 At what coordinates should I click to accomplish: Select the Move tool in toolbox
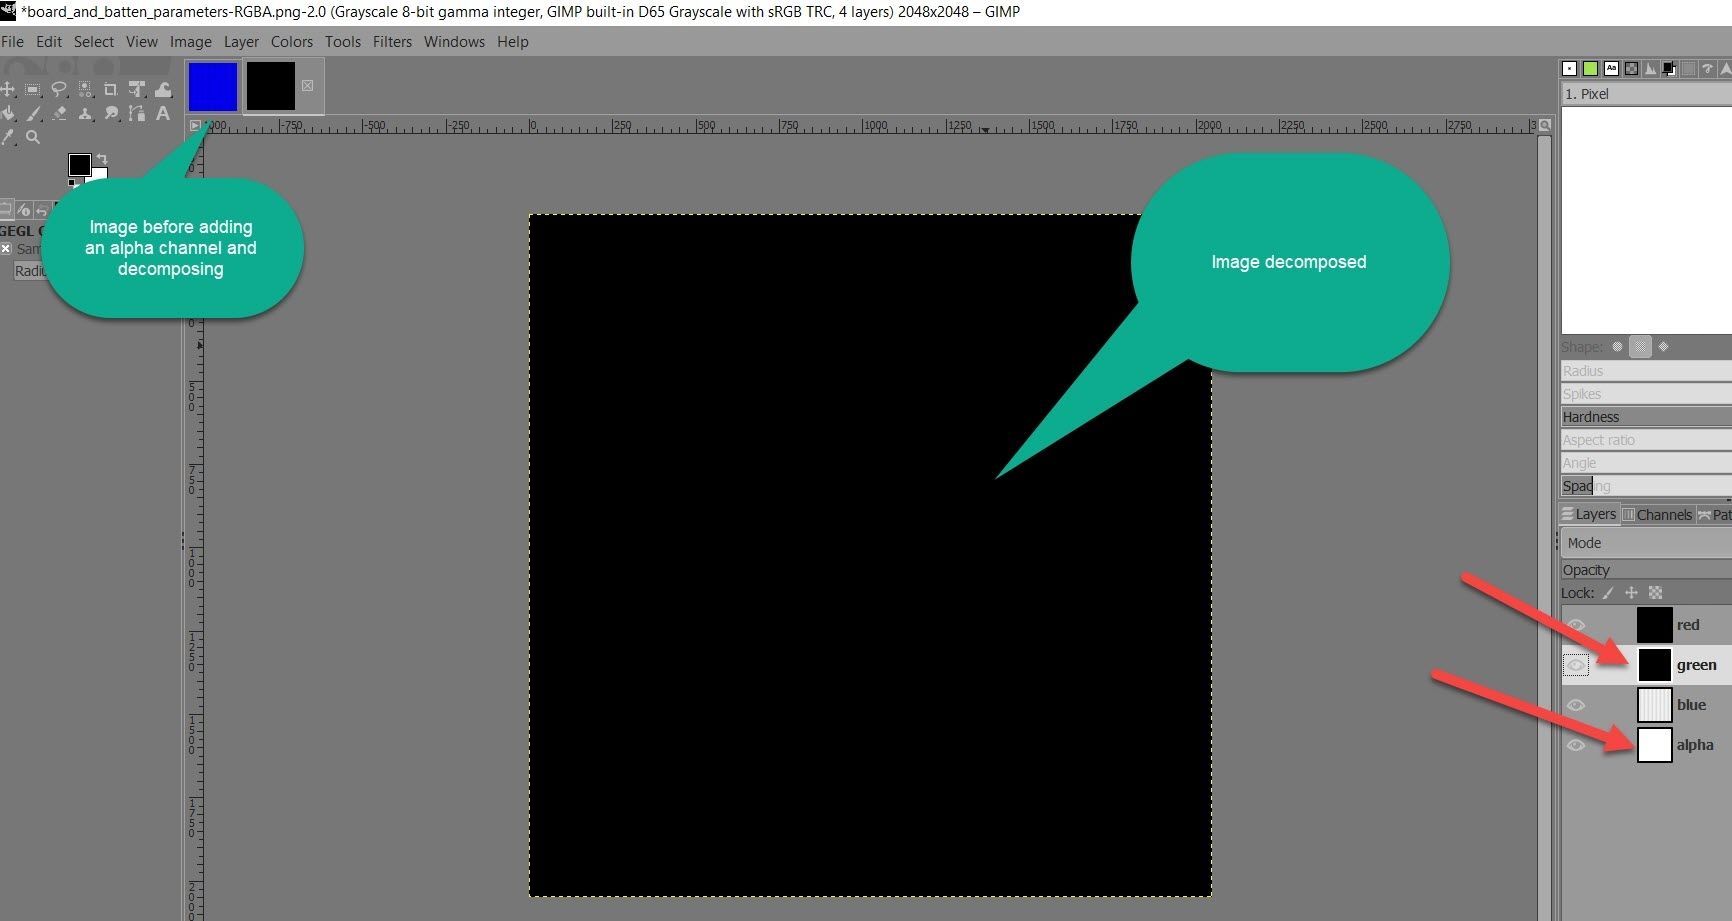click(8, 89)
